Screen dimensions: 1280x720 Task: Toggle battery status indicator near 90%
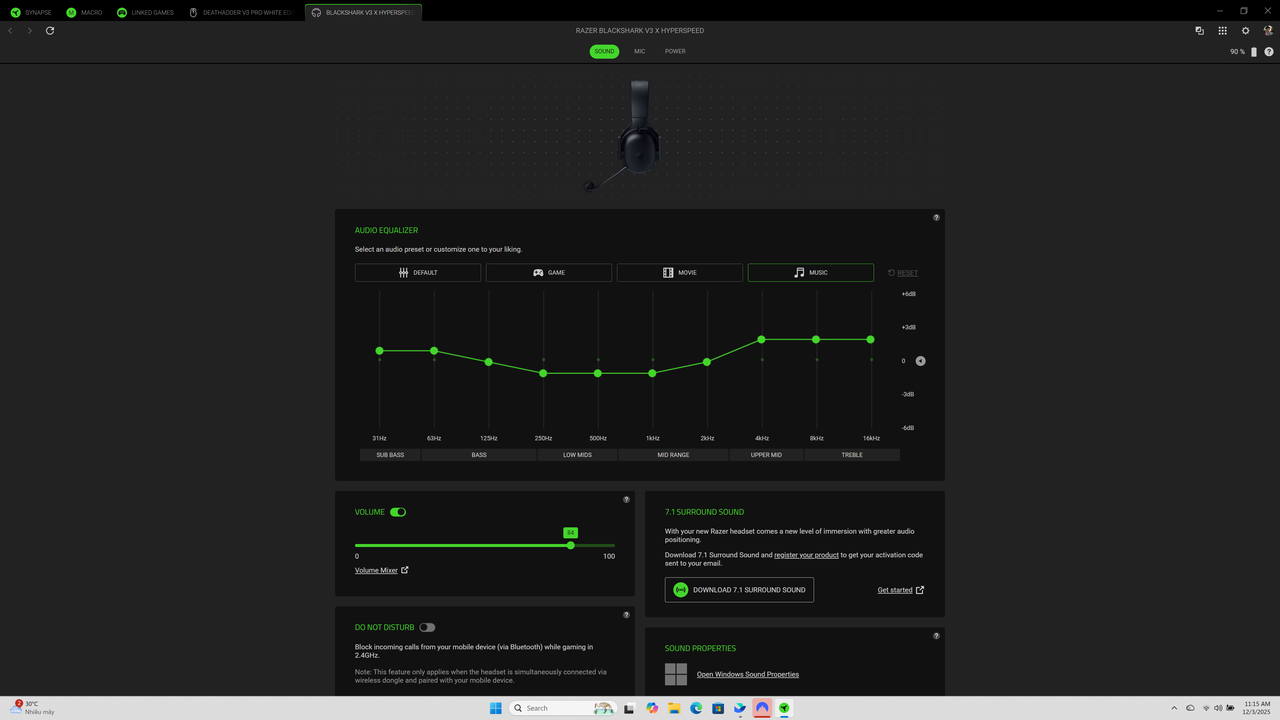coord(1253,51)
